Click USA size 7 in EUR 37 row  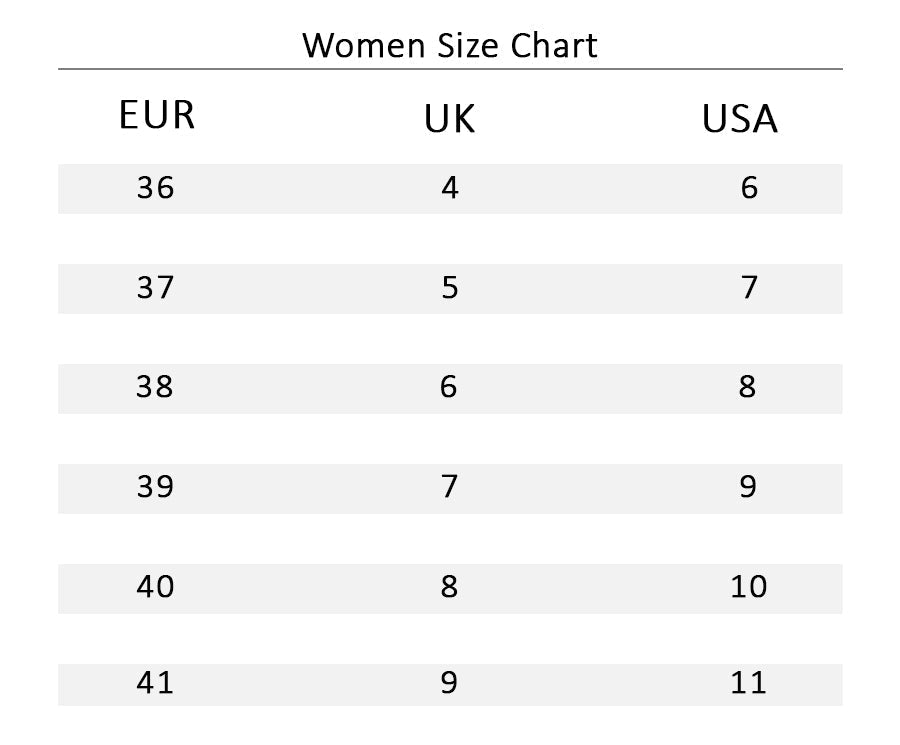749,288
